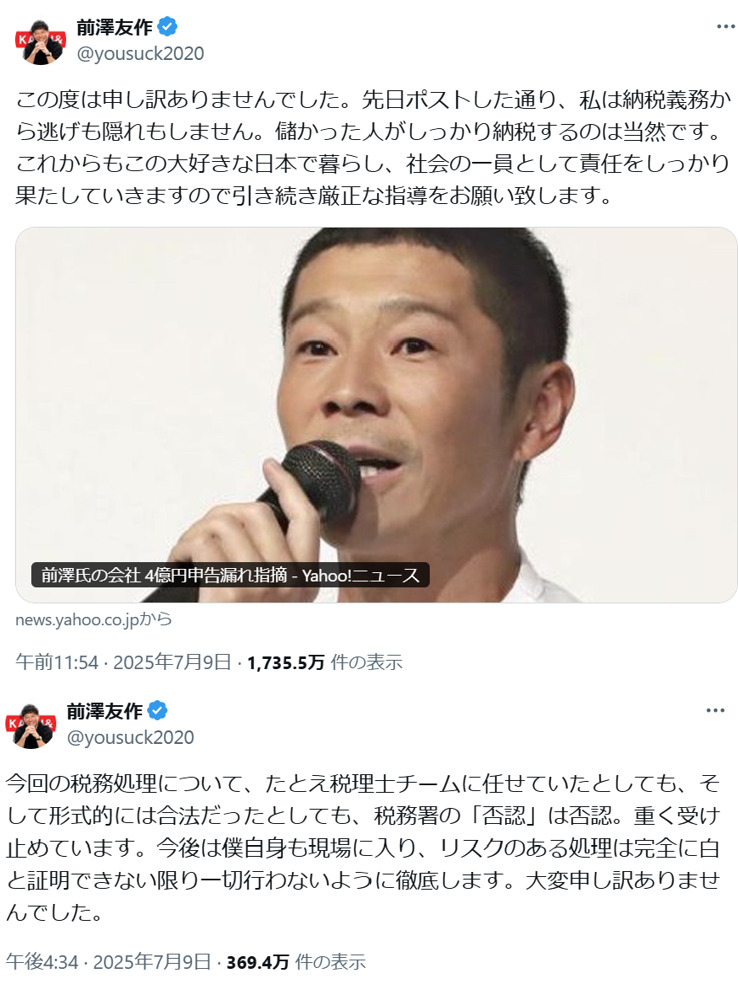738x996 pixels.
Task: Click the second tweet's profile avatar
Action: [x=30, y=725]
